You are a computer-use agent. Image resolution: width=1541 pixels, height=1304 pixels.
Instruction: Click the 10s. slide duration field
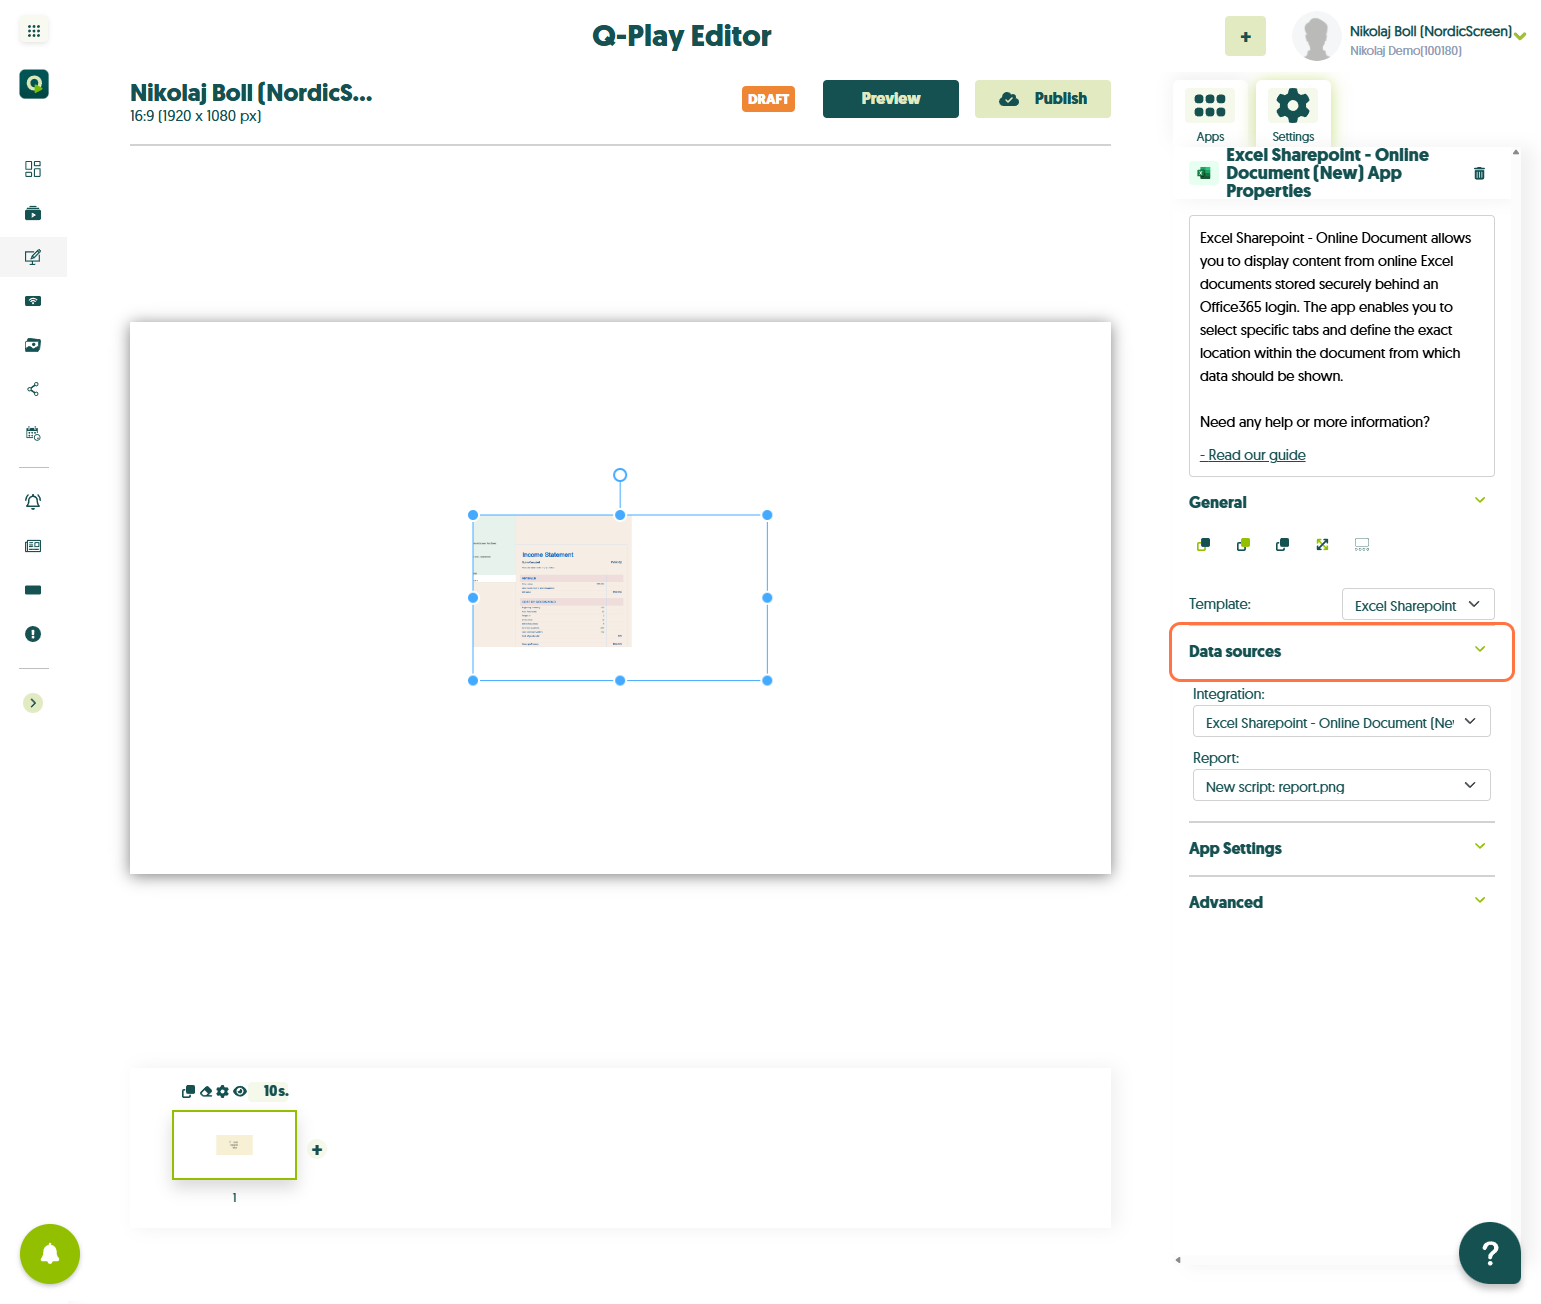[x=275, y=1091]
